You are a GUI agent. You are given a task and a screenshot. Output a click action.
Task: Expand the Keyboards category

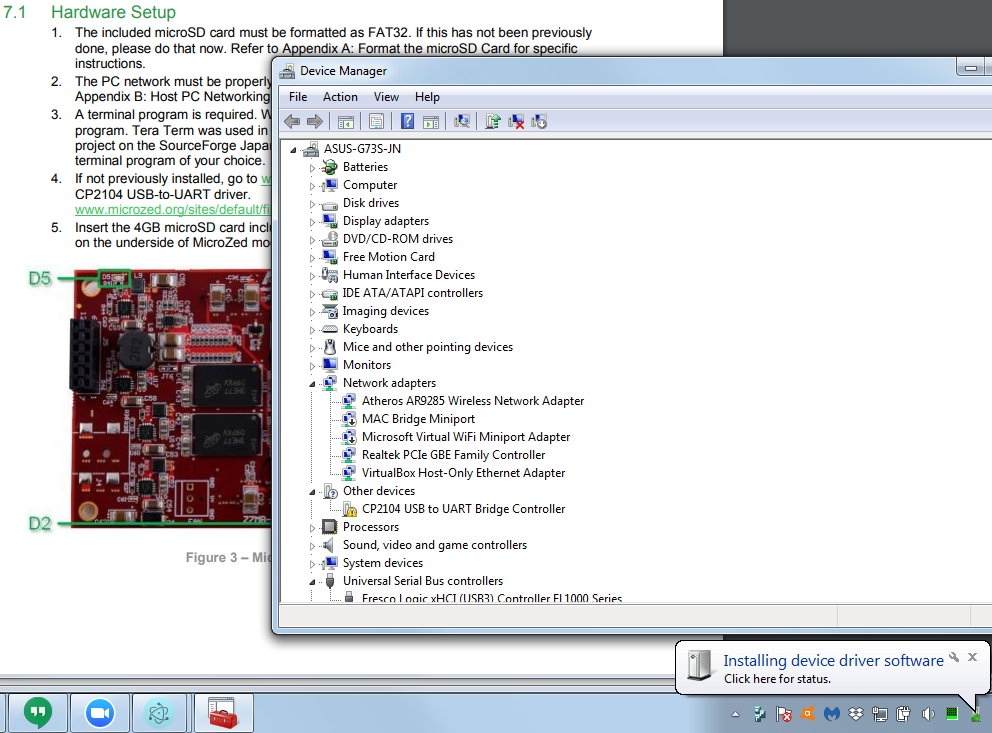(312, 330)
